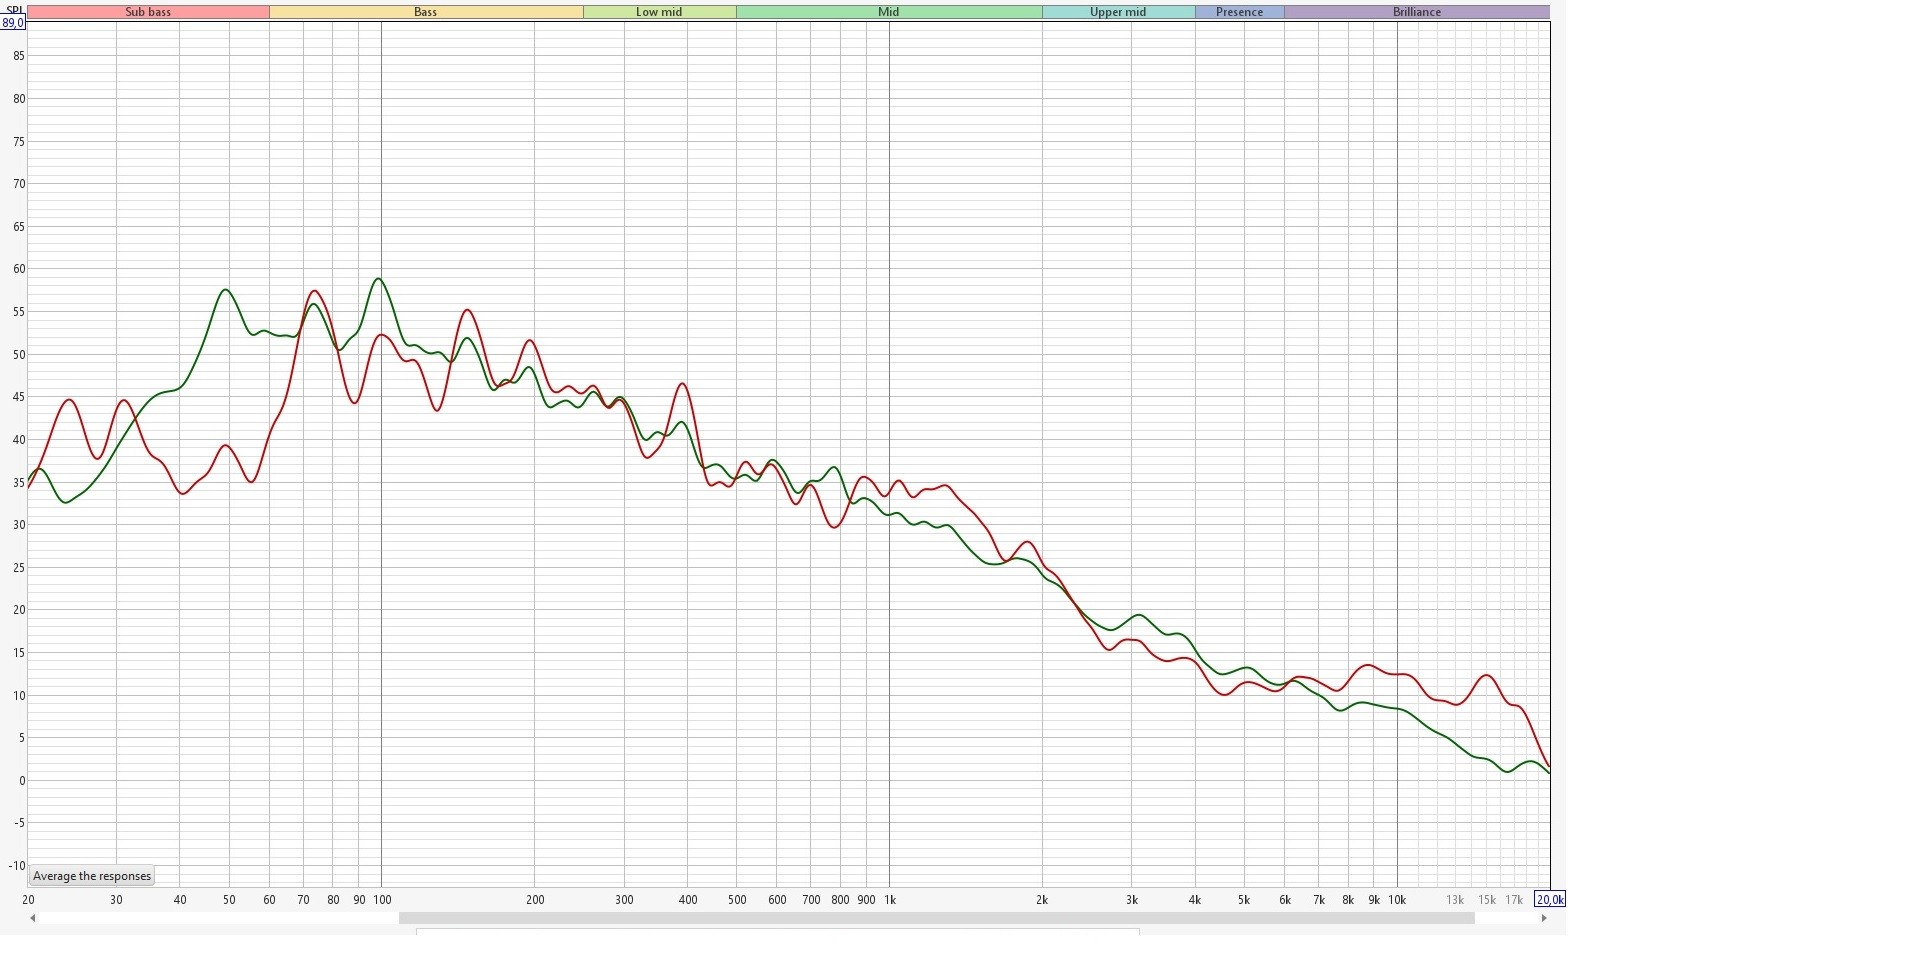Viewport: 1920px width, 972px height.
Task: Select the Low mid band header
Action: (x=659, y=12)
